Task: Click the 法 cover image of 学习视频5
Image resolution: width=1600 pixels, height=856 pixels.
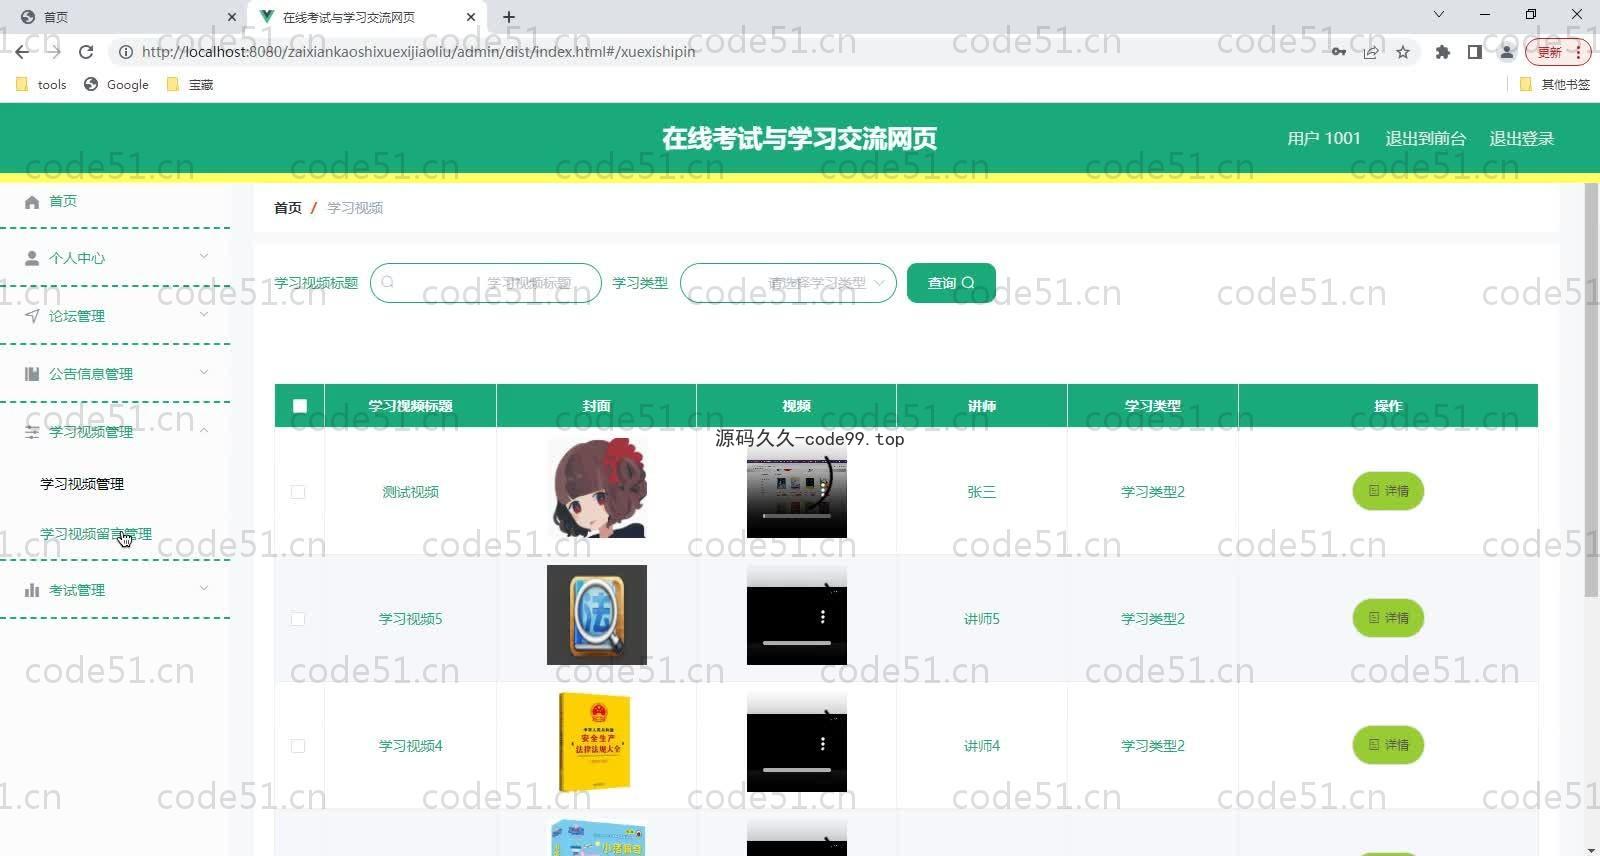Action: (x=597, y=615)
